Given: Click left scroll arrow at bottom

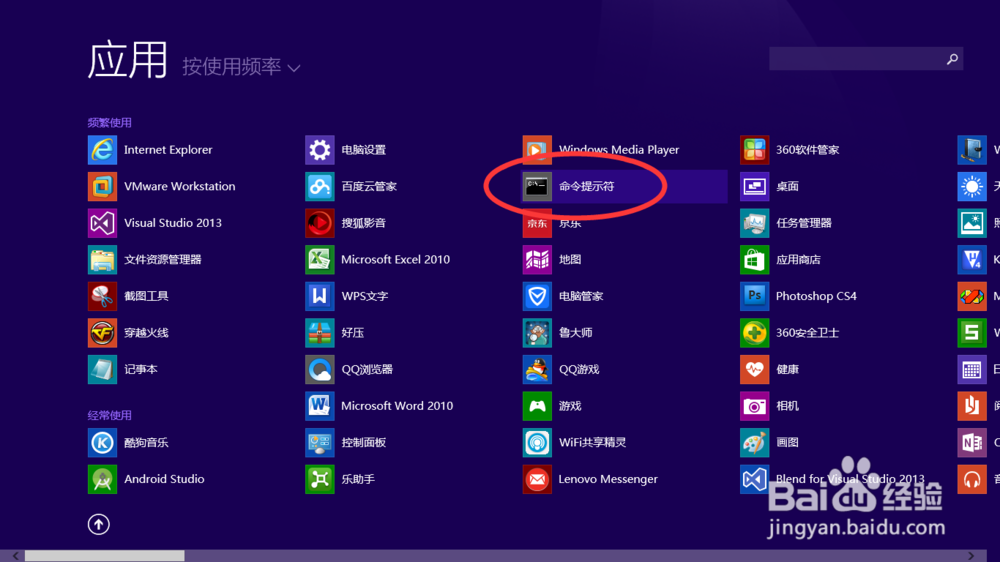Looking at the screenshot, I should (16, 556).
